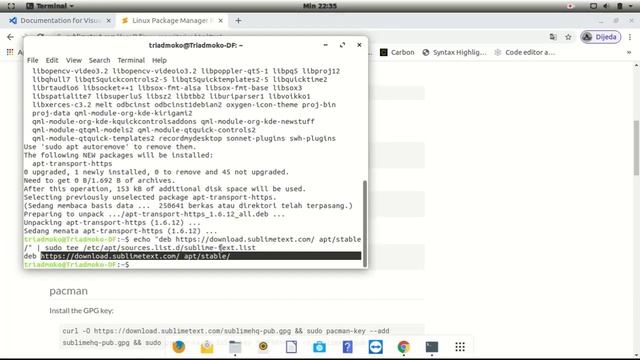The image size is (640, 360).
Task: Click the terminal window scrollbar thumb
Action: [364, 223]
